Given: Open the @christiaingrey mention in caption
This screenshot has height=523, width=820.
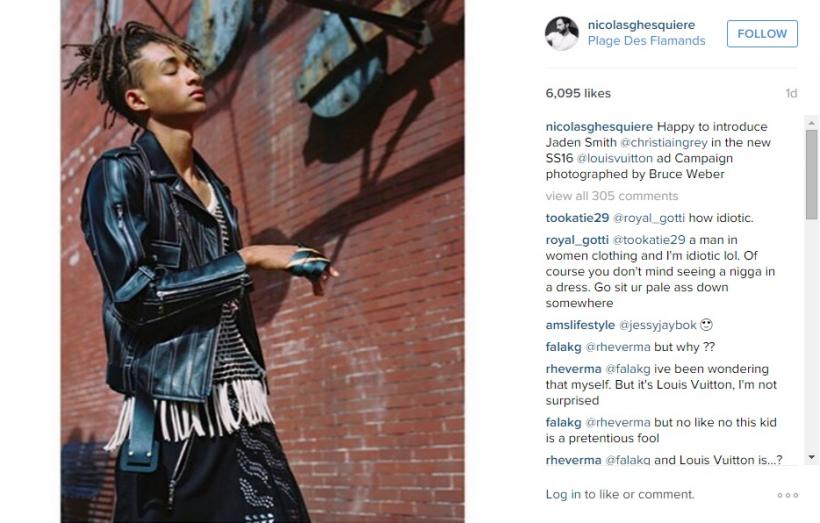Looking at the screenshot, I should pyautogui.click(x=664, y=142).
